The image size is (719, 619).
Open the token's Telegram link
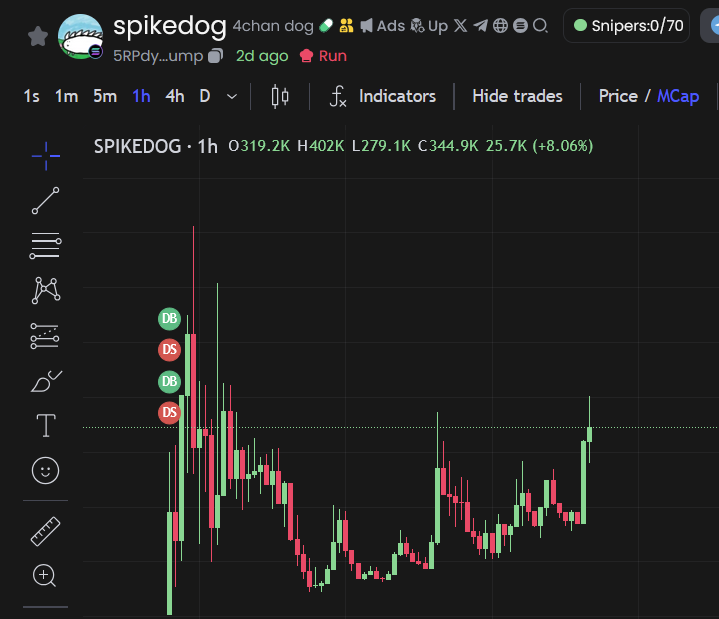point(480,26)
